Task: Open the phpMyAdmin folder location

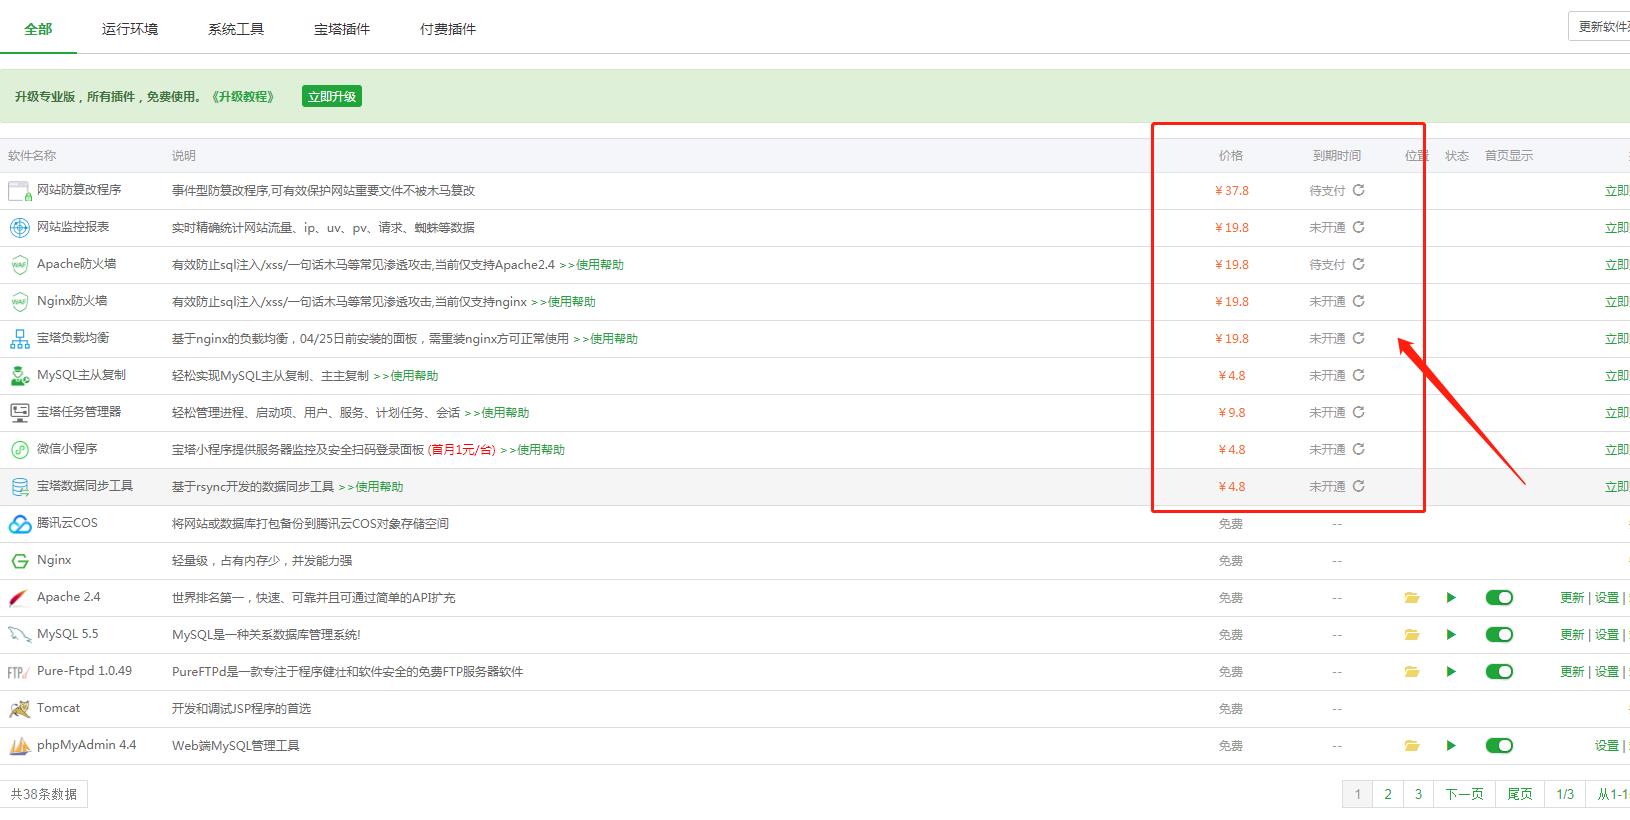Action: point(1412,746)
